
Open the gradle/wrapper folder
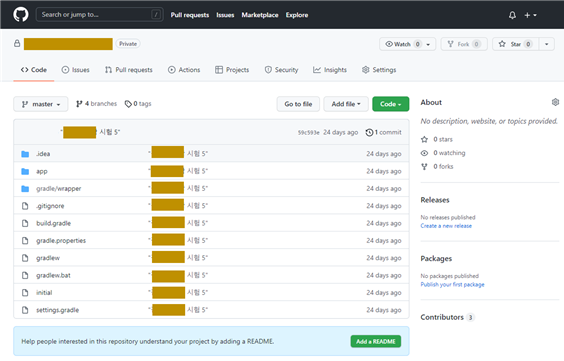coord(59,188)
